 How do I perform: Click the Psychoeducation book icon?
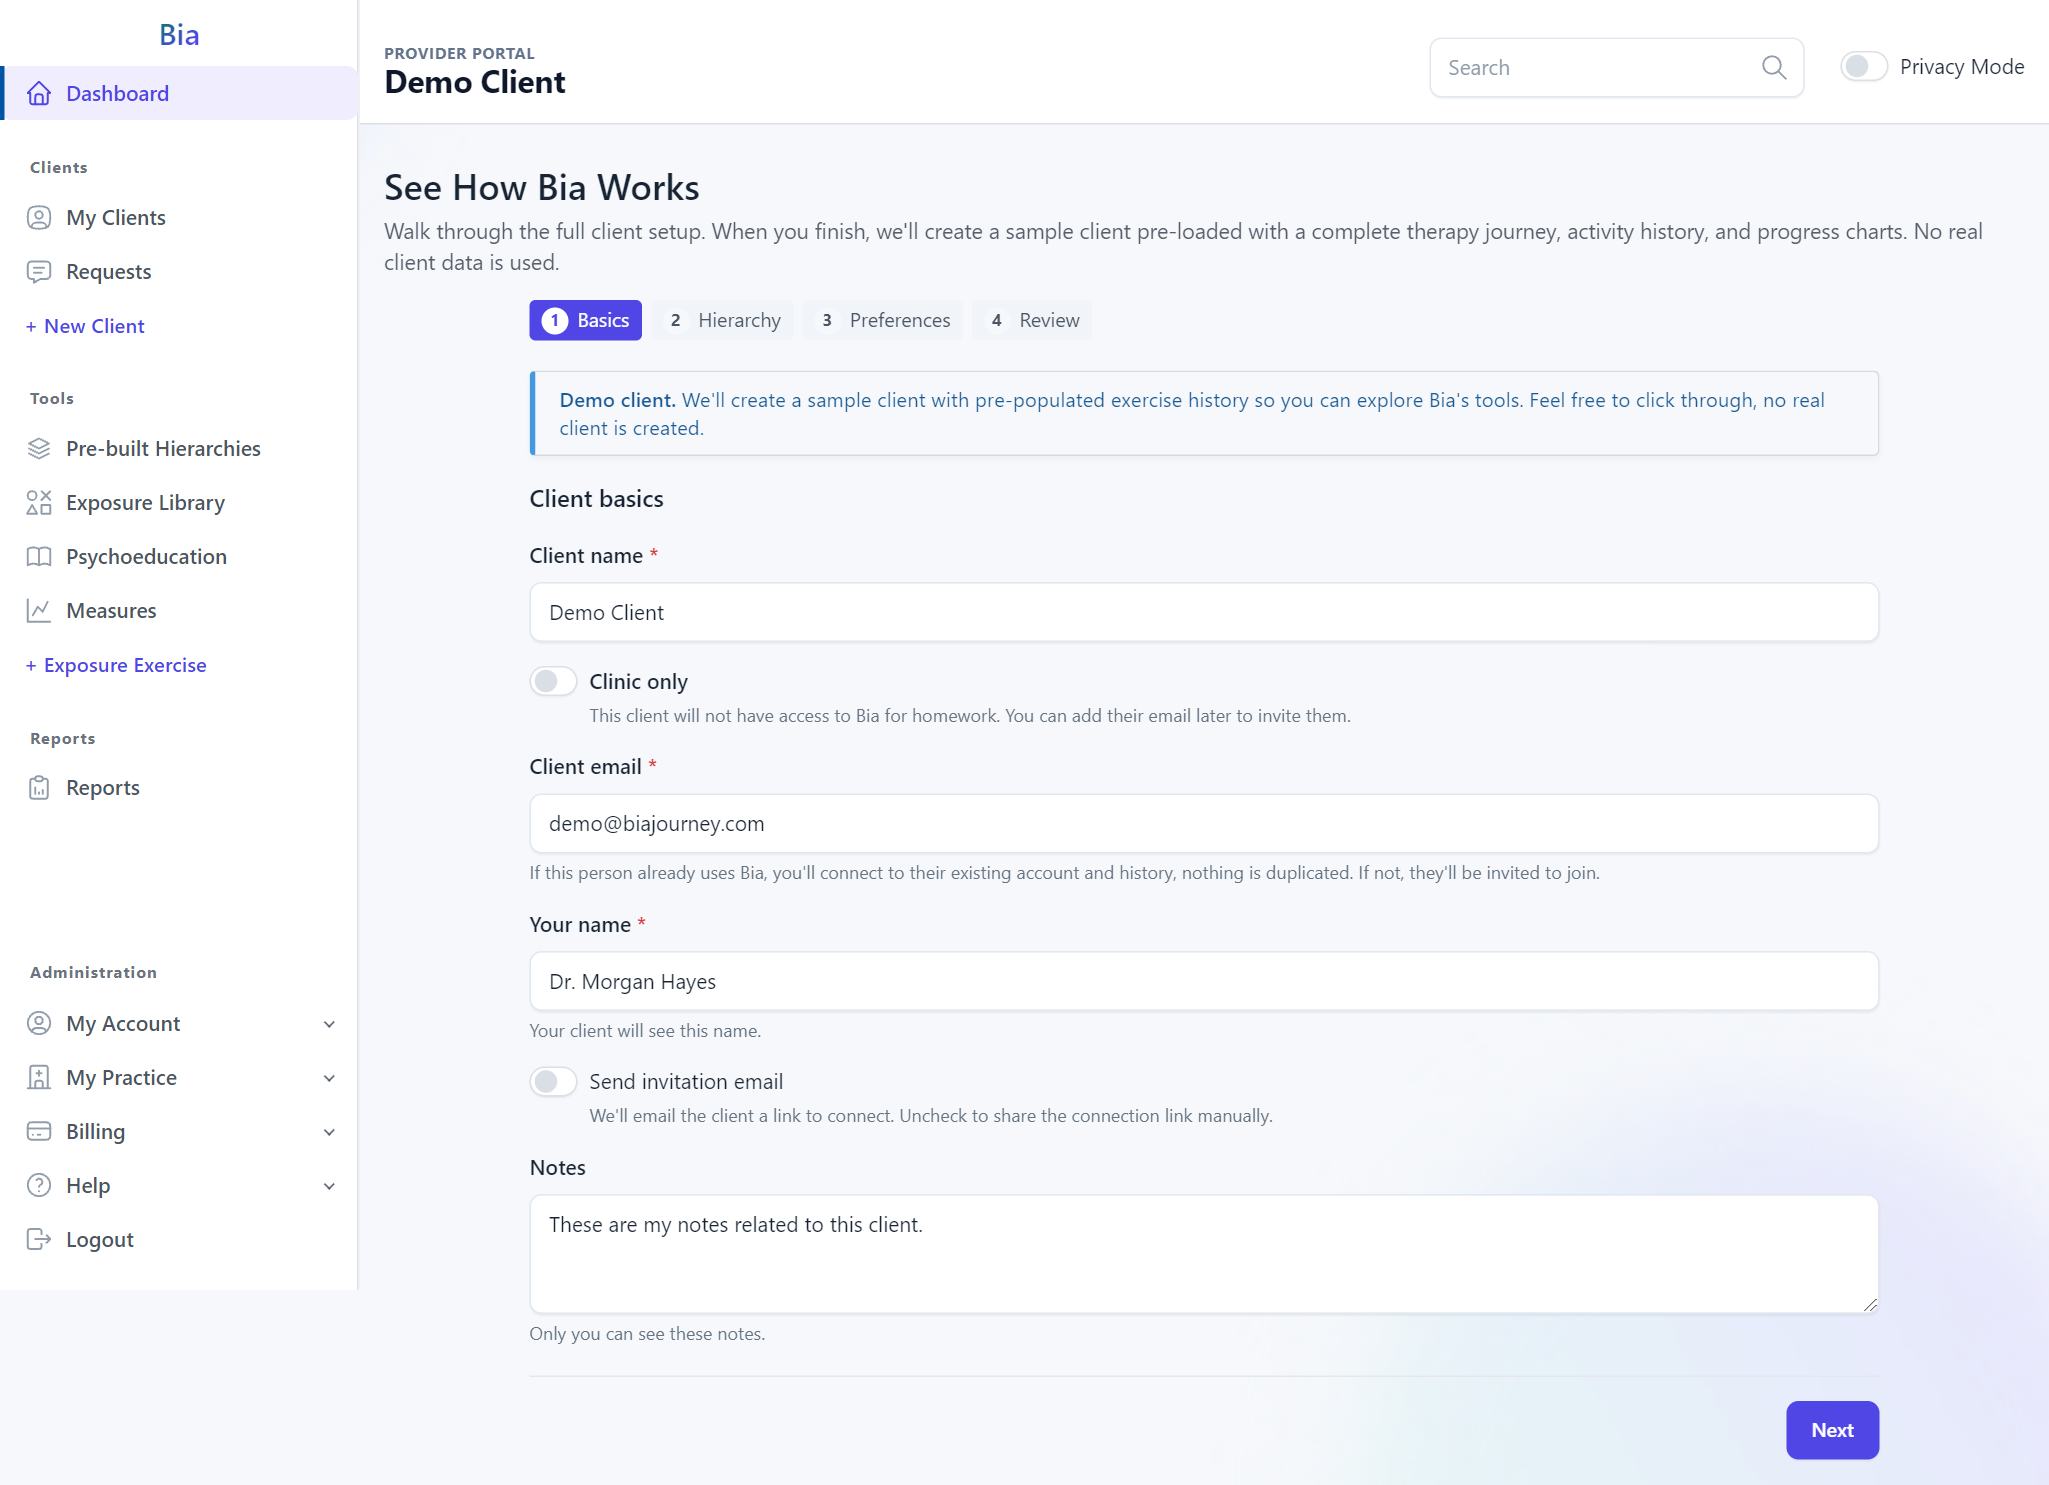[x=39, y=556]
